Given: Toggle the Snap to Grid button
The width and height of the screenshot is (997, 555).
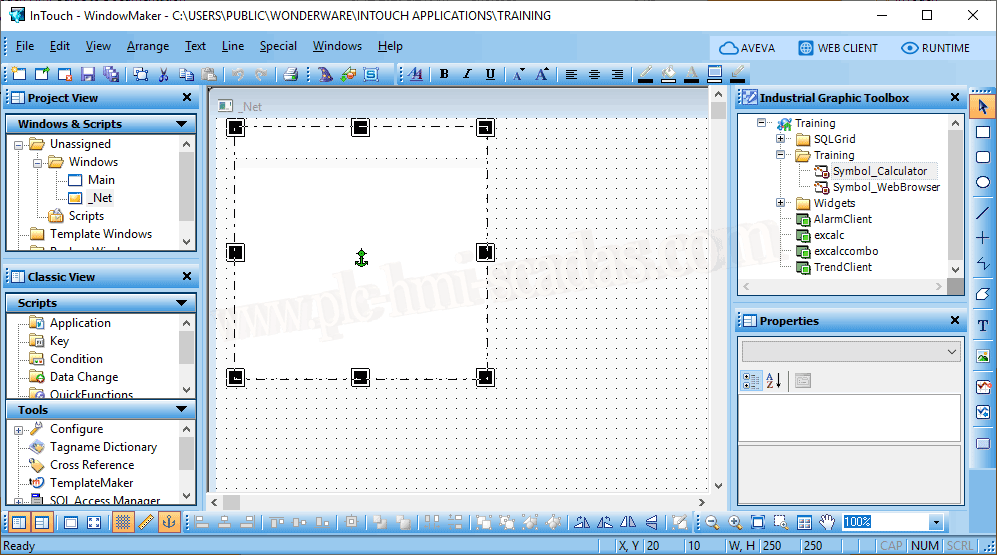Looking at the screenshot, I should pos(123,522).
